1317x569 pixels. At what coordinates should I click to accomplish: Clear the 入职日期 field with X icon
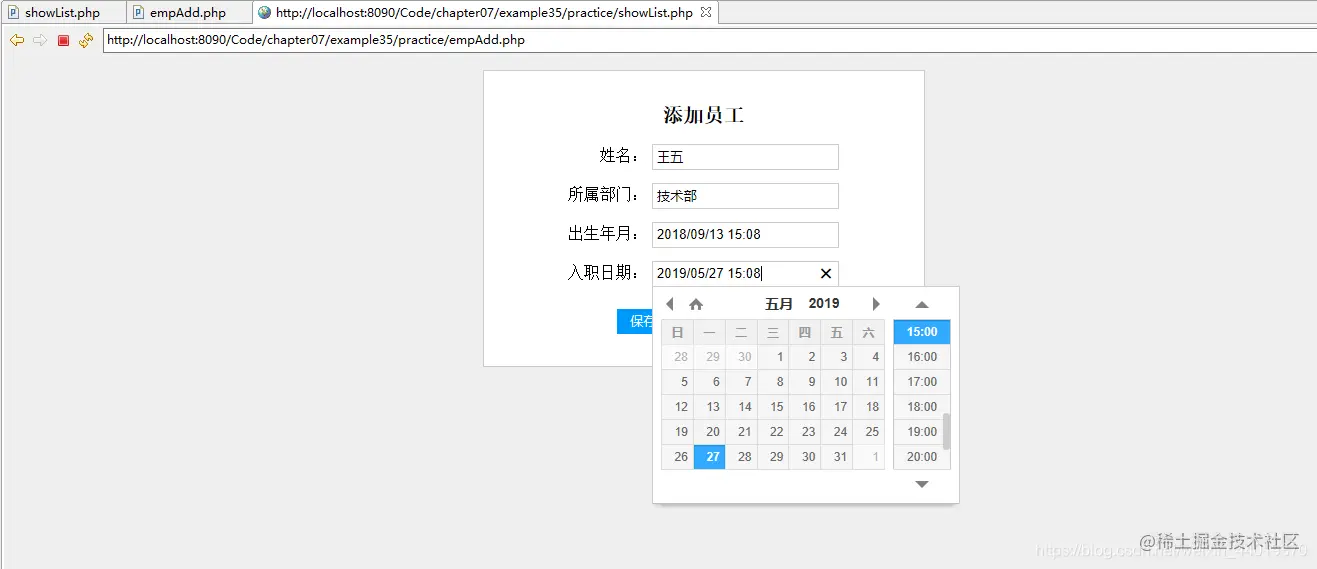click(826, 274)
